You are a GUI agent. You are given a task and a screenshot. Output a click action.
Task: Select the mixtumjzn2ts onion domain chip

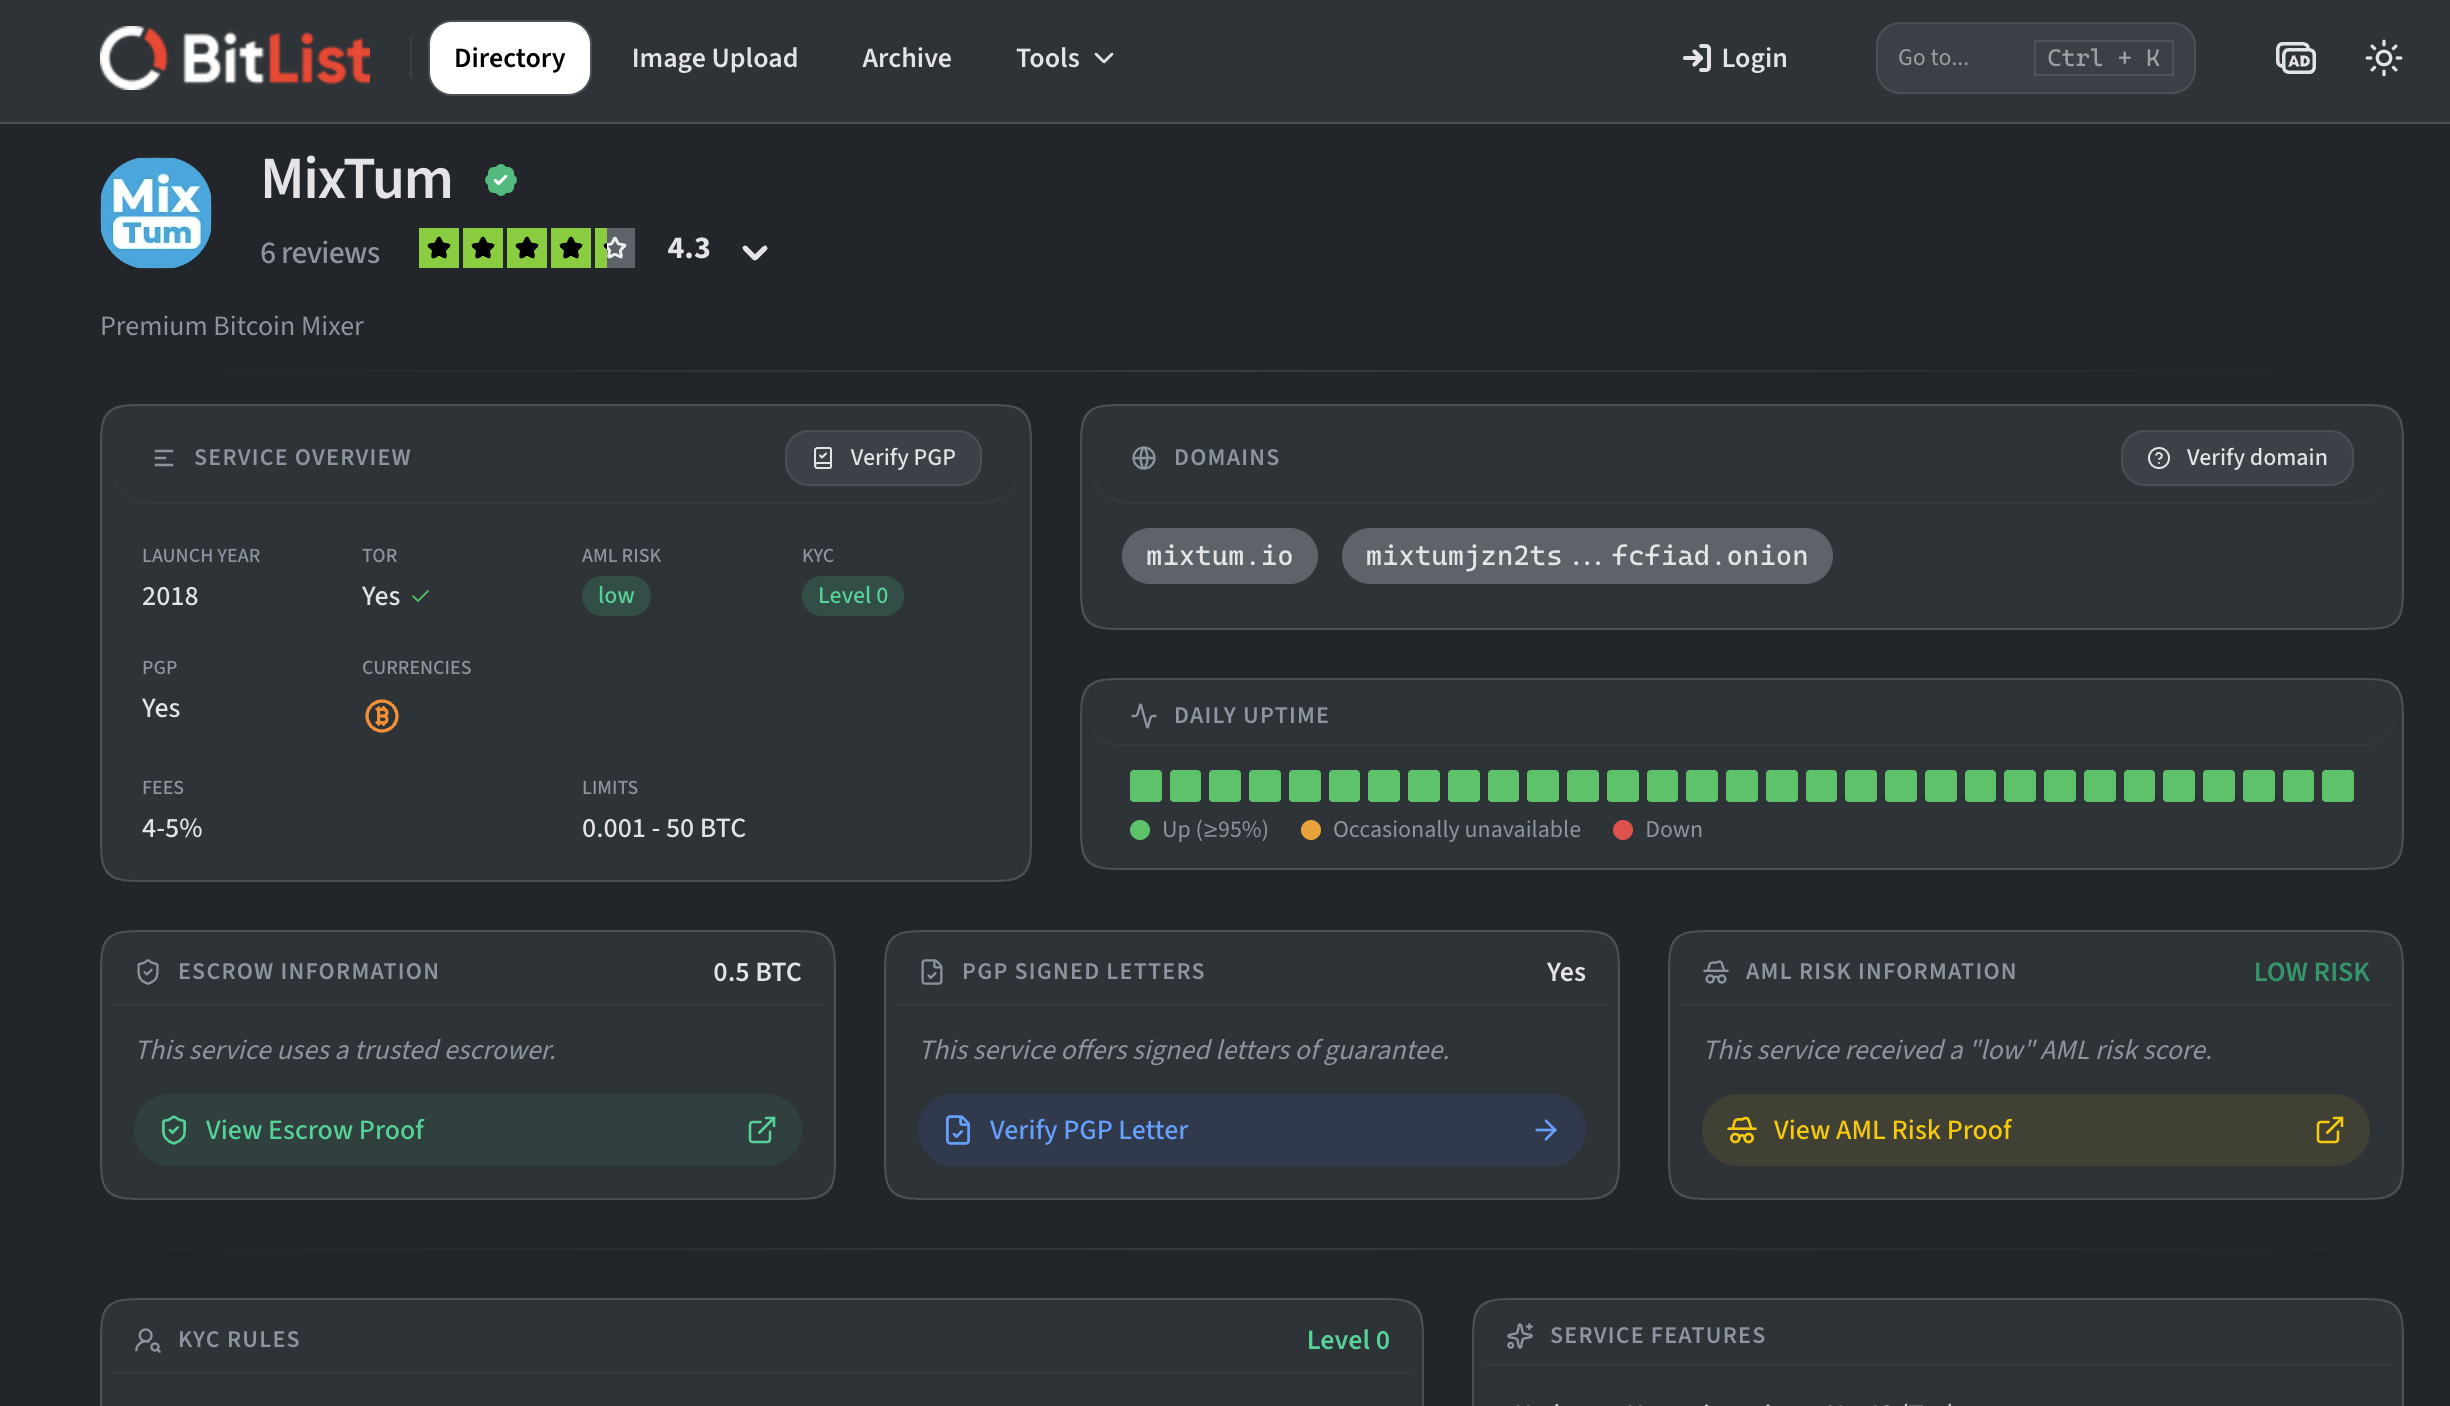point(1587,556)
